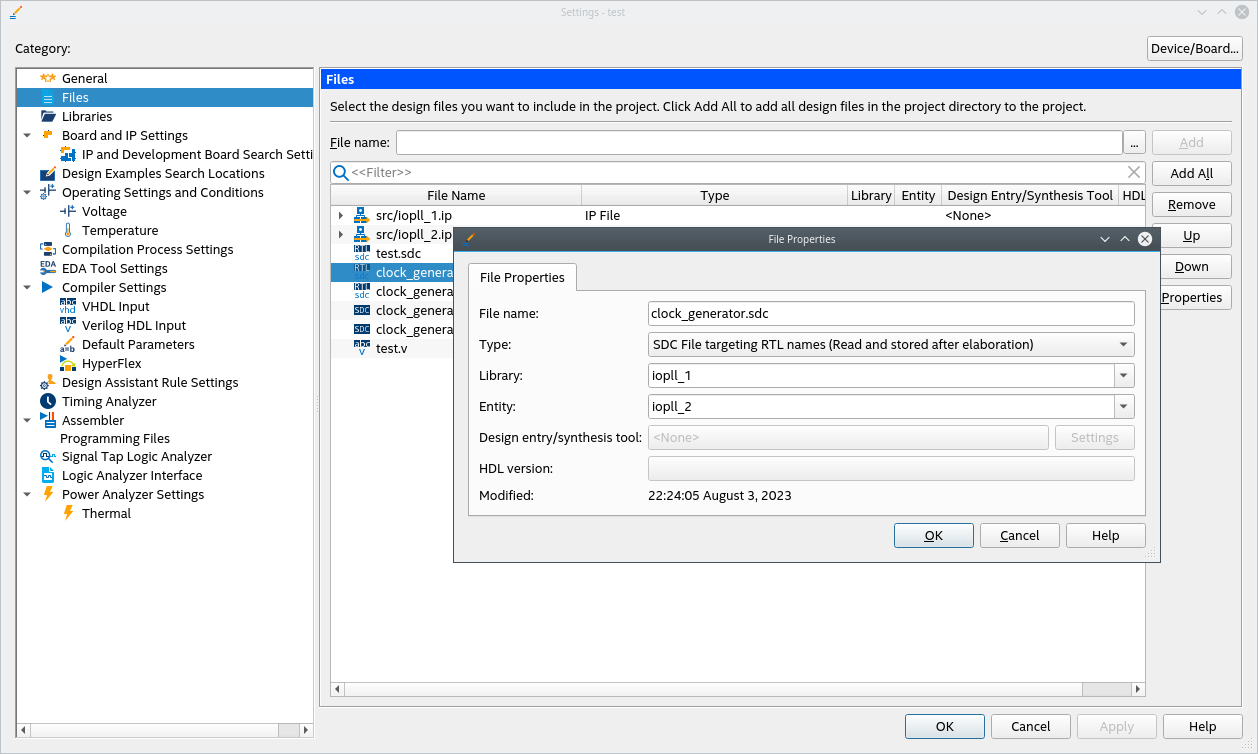The height and width of the screenshot is (754, 1258).
Task: Click the Device/Board... button
Action: pos(1194,48)
